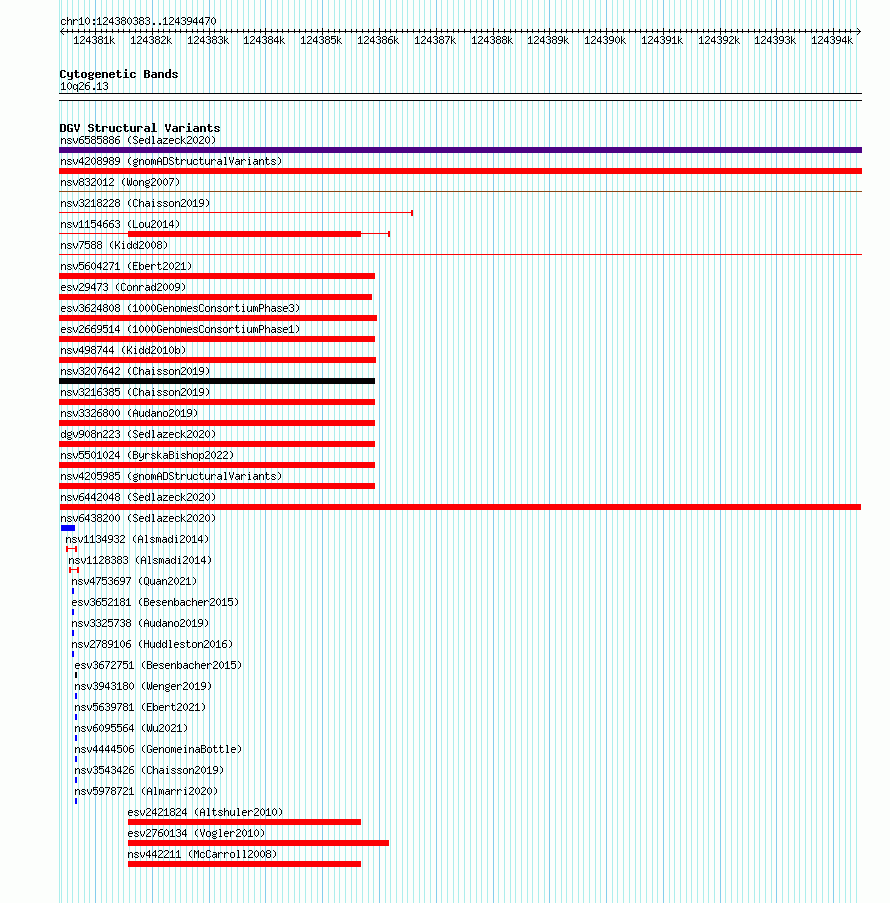Click nsv4444506 (GenomeinaBottle) label
Image resolution: width=890 pixels, height=903 pixels.
[x=158, y=750]
